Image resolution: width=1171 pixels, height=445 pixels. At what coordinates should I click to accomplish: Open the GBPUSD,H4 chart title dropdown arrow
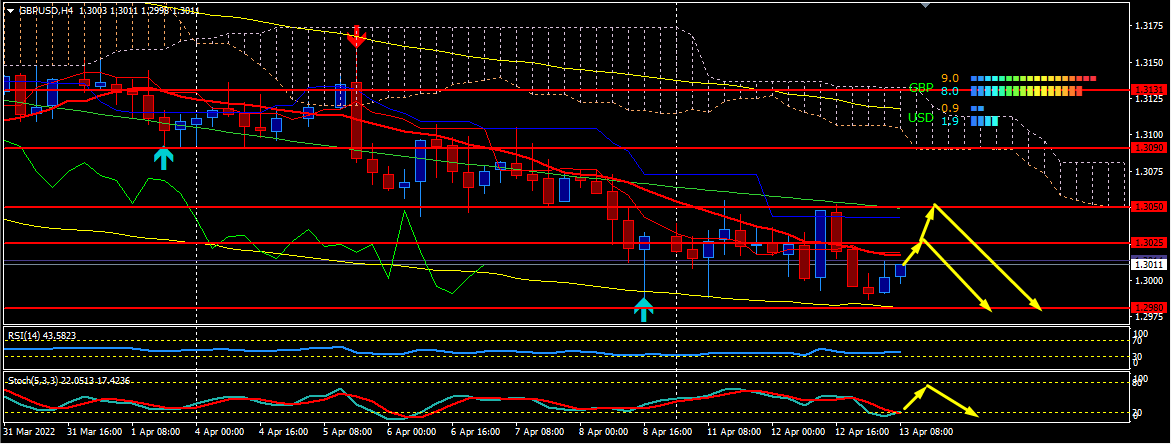tap(10, 10)
